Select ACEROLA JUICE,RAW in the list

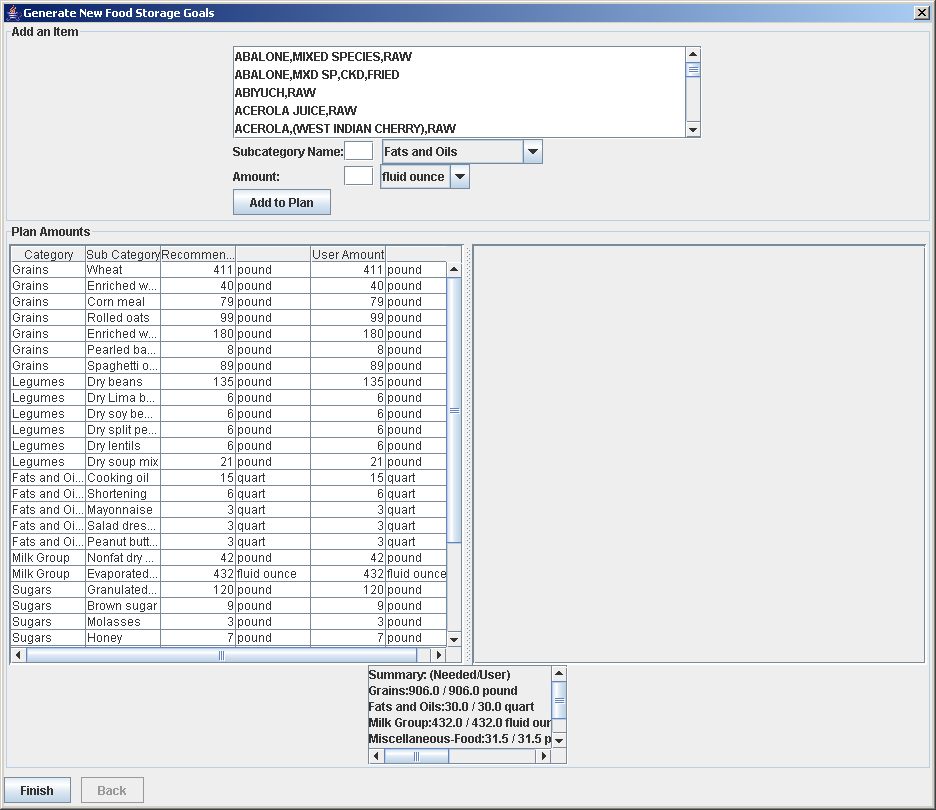coord(295,111)
